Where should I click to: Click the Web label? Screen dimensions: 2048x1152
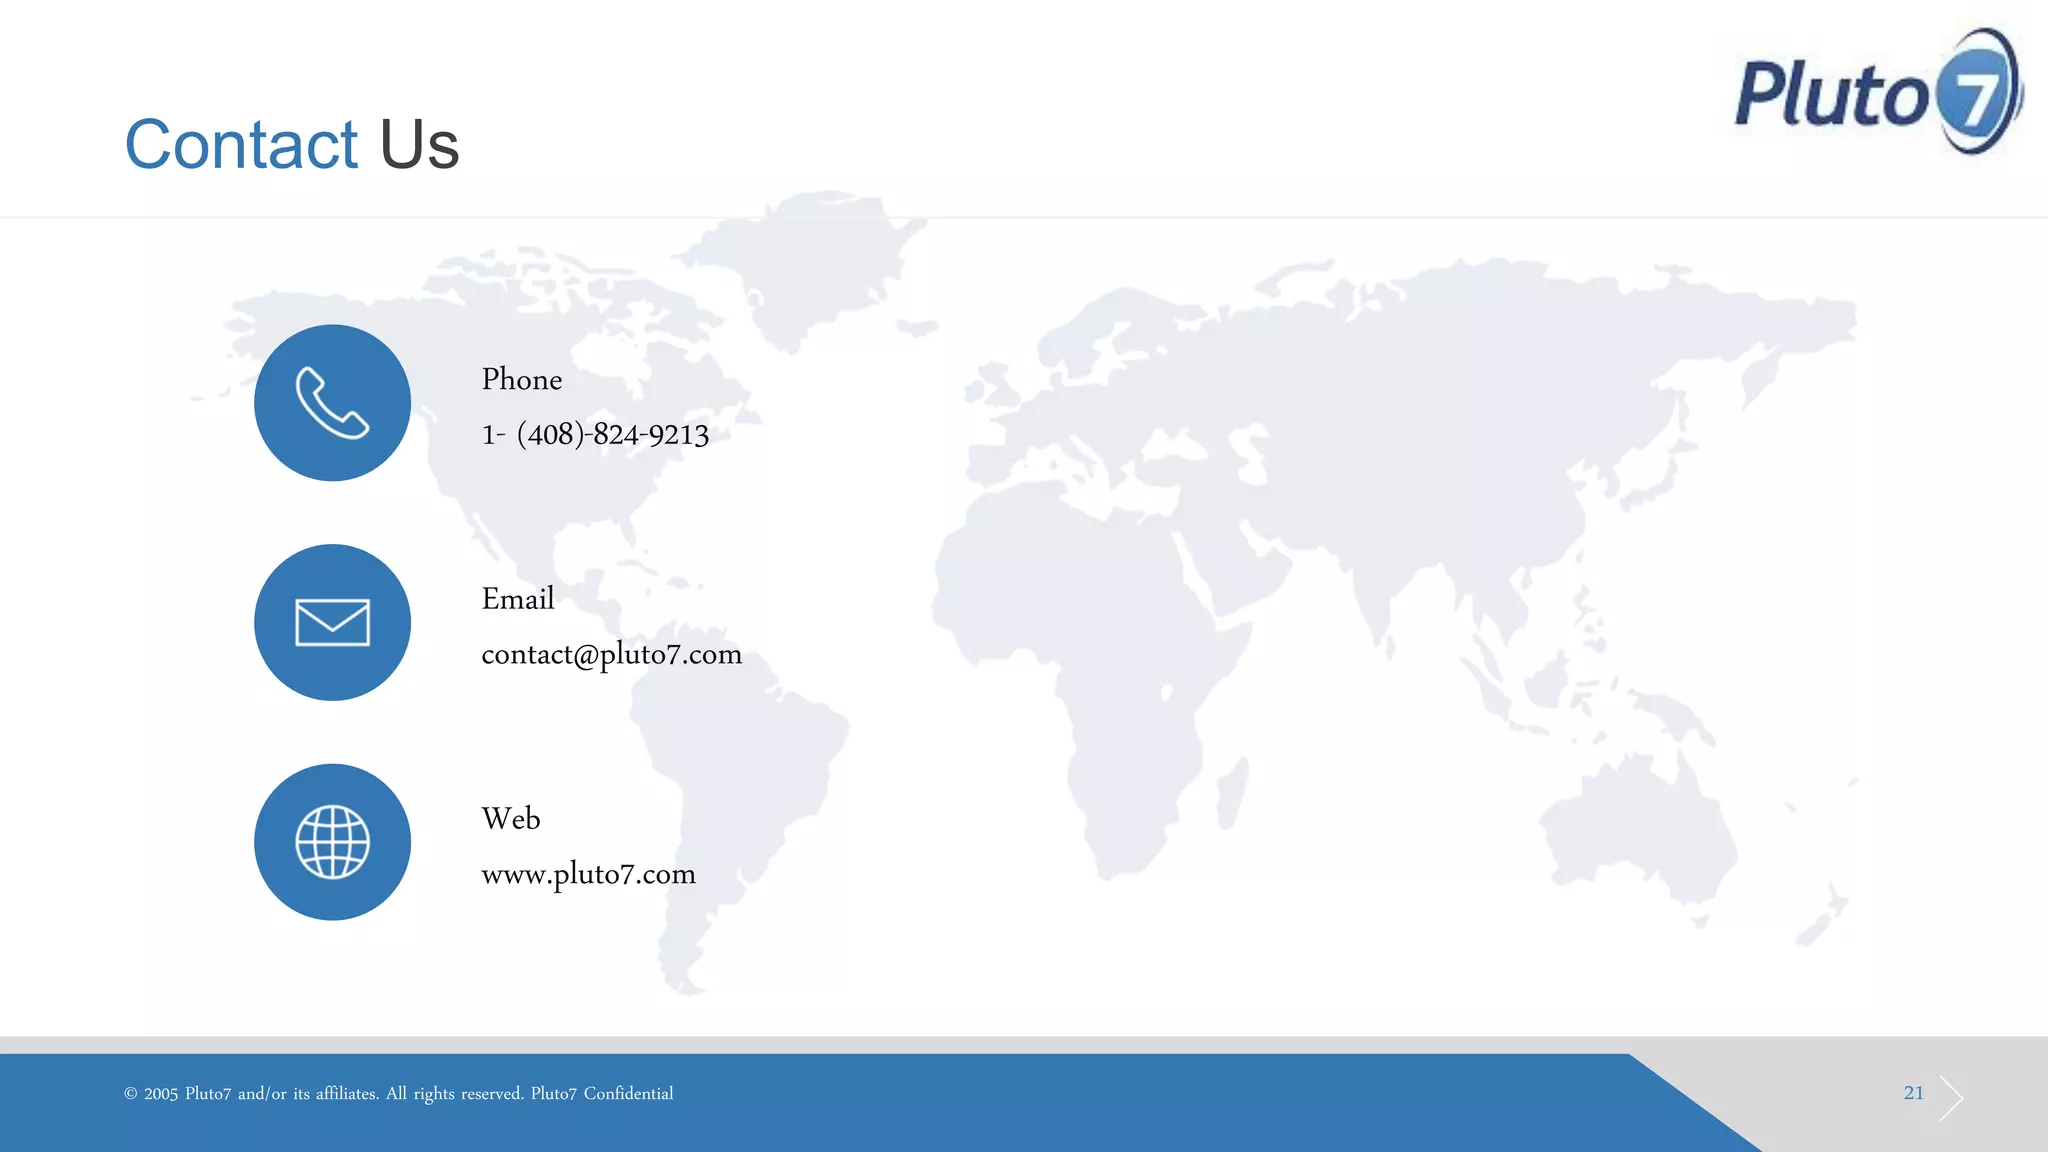coord(510,819)
